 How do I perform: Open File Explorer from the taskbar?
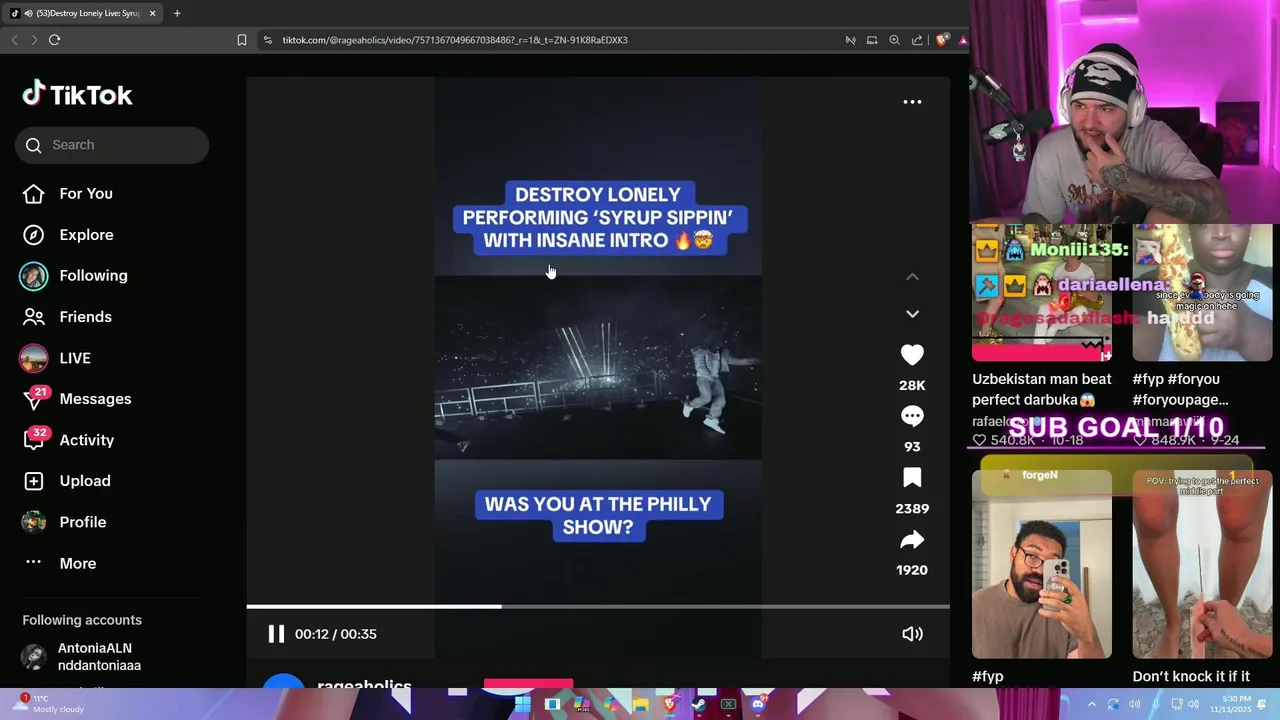click(x=640, y=704)
